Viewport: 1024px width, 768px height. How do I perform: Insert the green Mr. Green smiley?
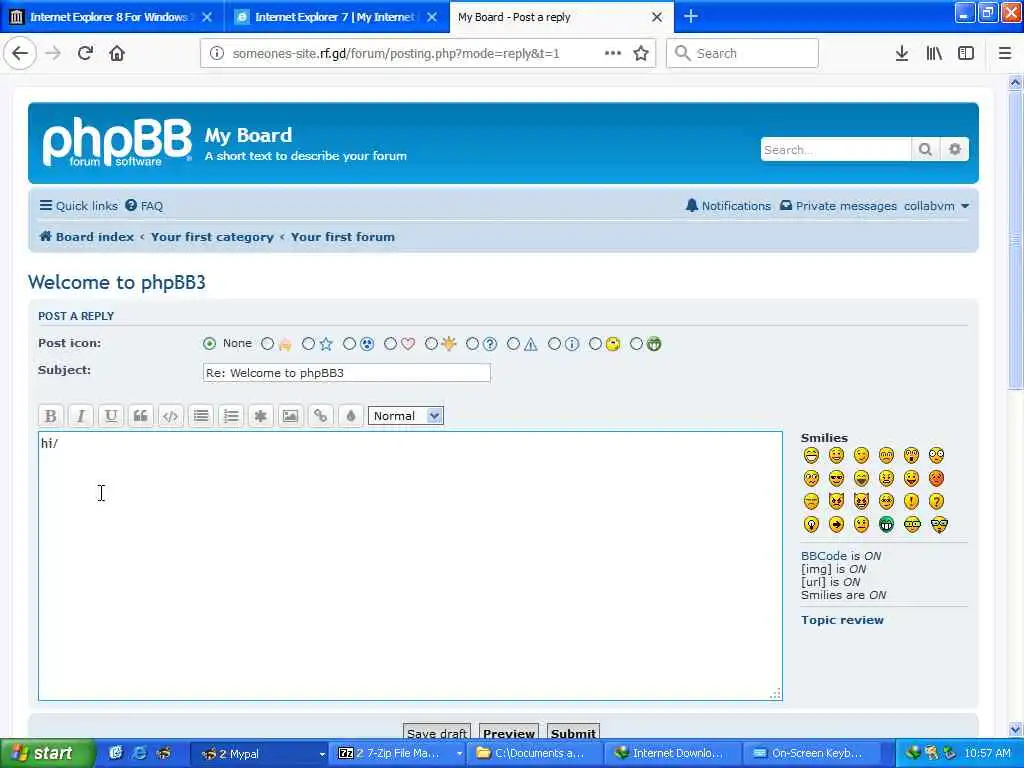point(886,524)
